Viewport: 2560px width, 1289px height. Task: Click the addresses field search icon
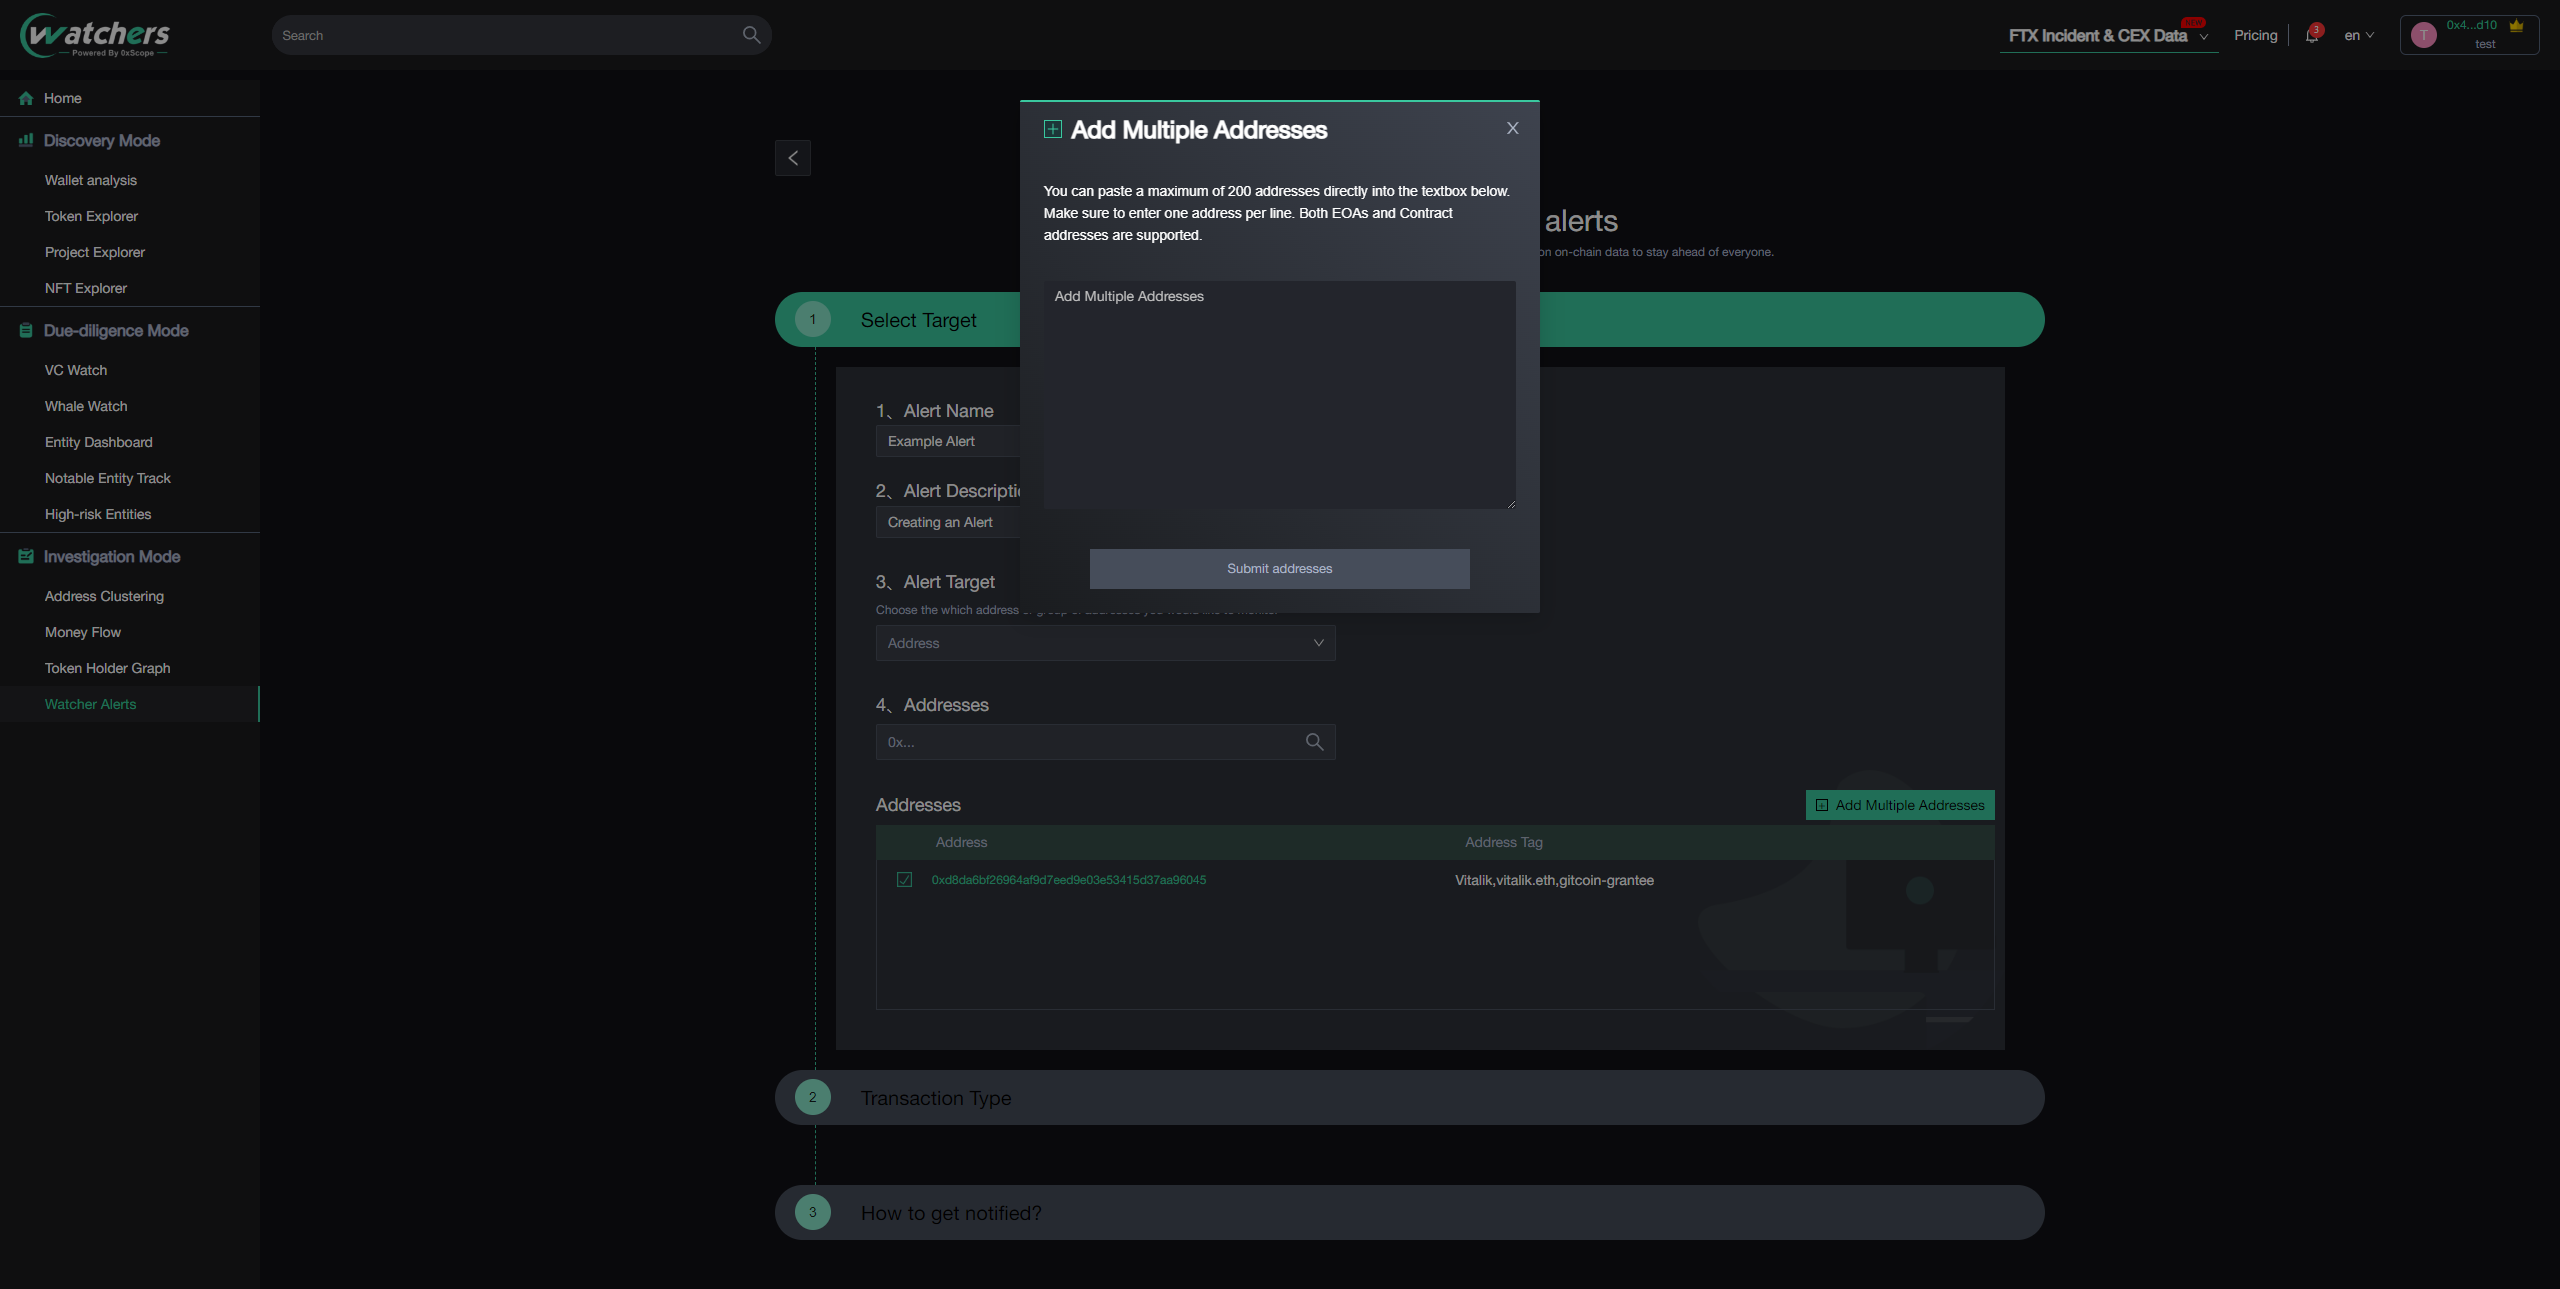(x=1314, y=742)
